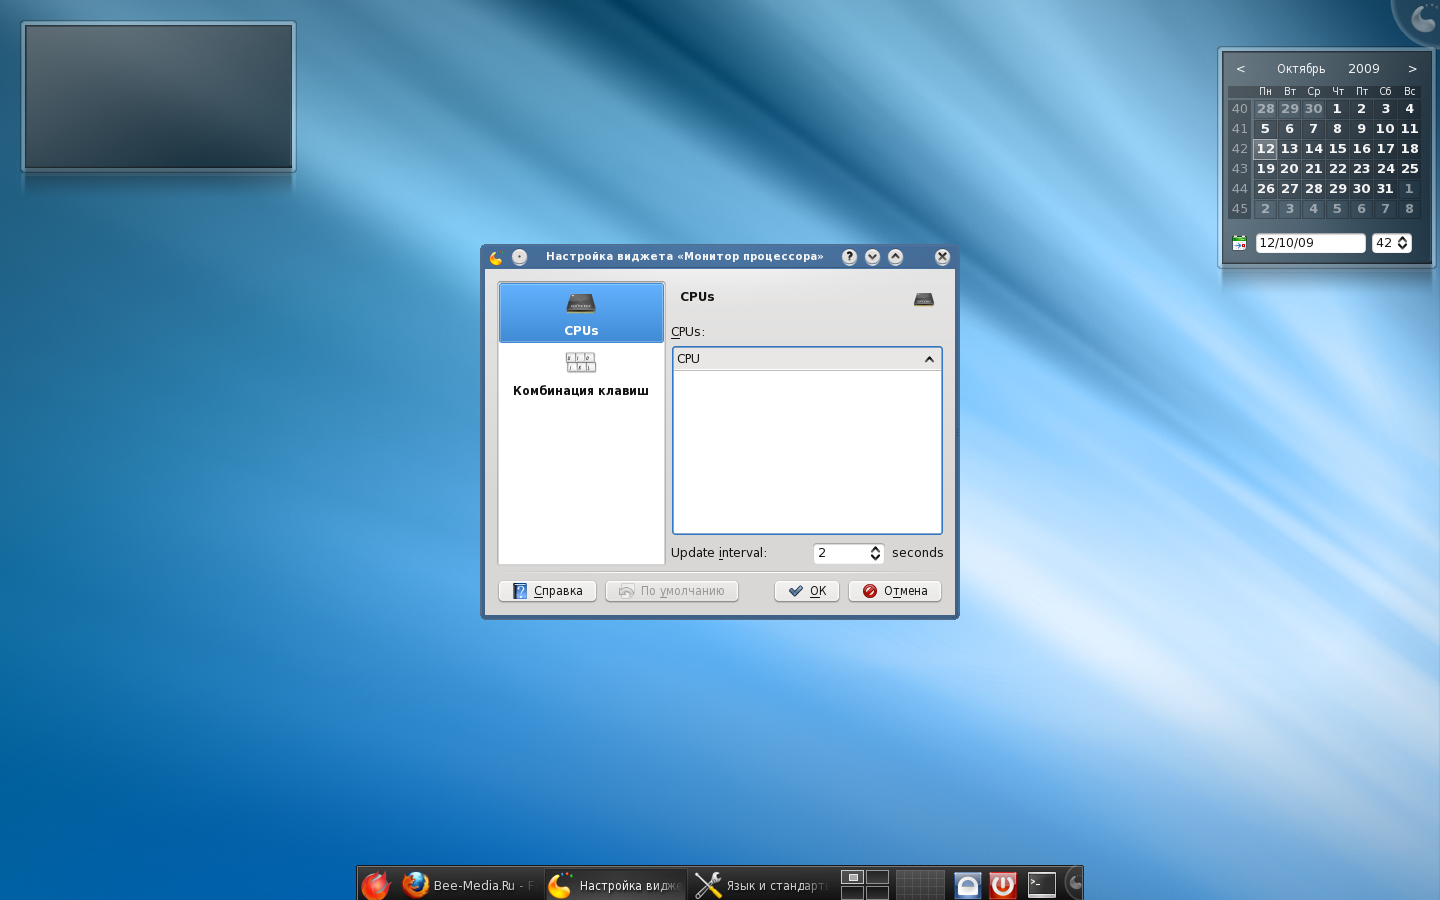The width and height of the screenshot is (1440, 900).
Task: Select the CPUs page in the sidebar
Action: [581, 313]
